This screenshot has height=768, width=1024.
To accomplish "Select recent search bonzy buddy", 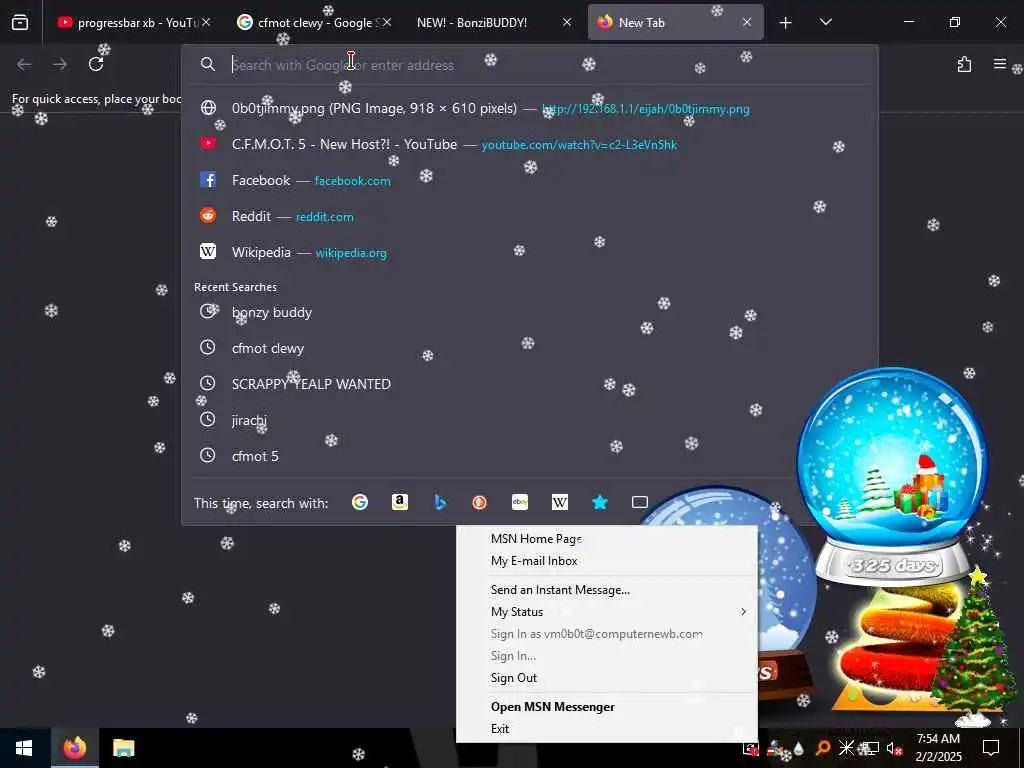I will coord(530,312).
